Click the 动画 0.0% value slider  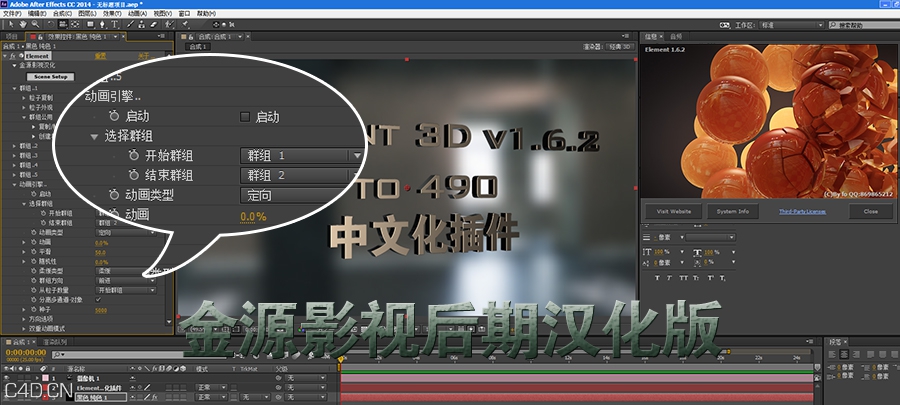[102, 242]
